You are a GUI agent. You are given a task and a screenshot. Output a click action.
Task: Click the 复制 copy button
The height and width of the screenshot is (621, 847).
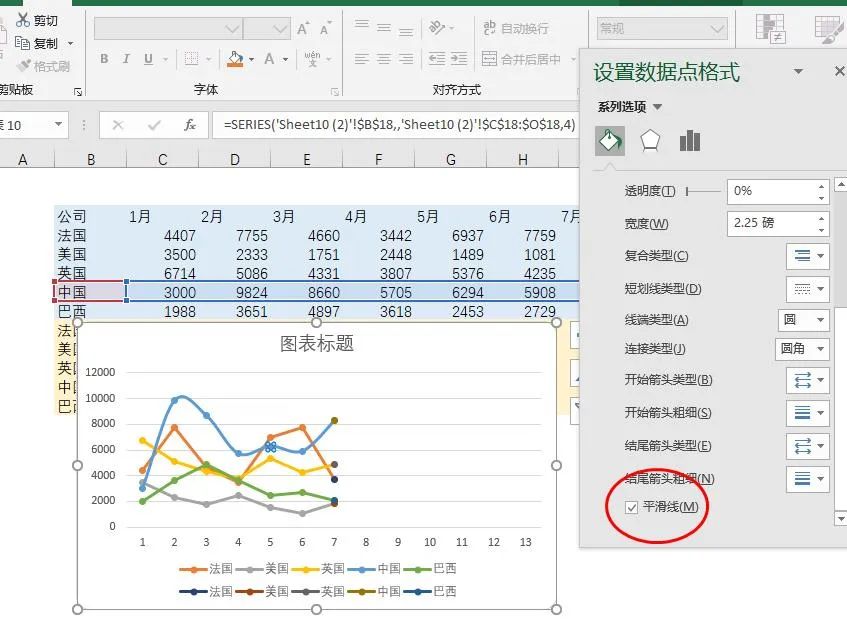tap(38, 44)
